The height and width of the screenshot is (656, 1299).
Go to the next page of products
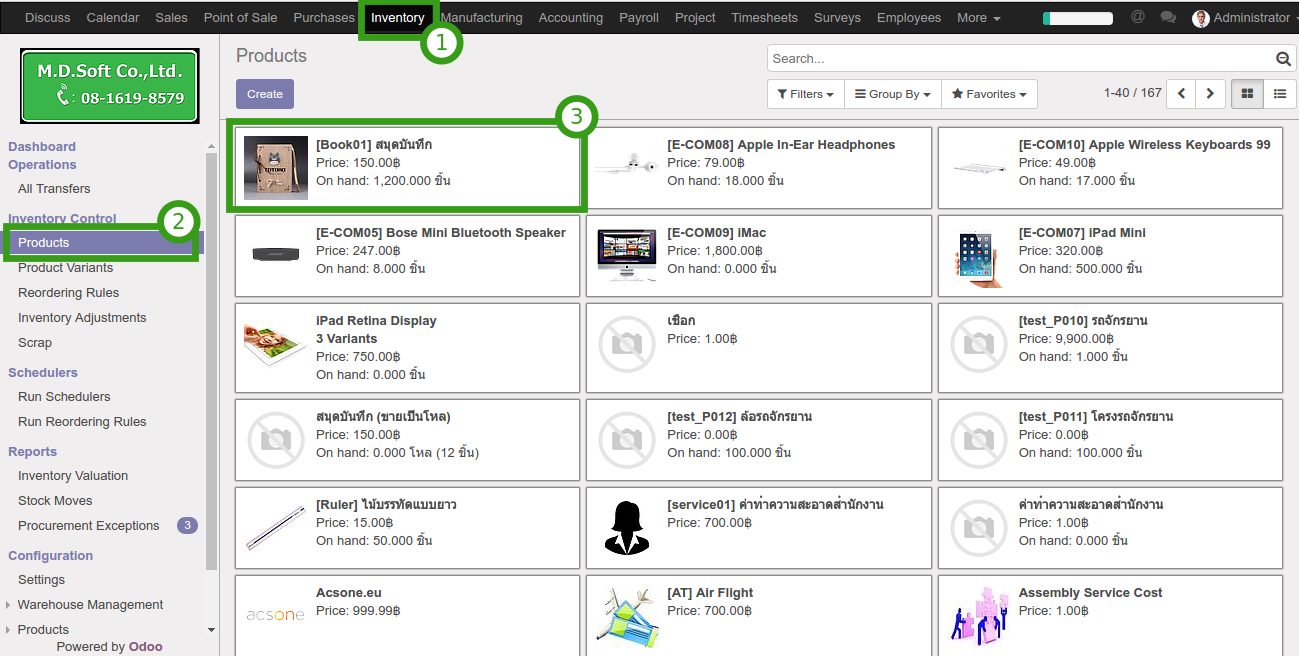1210,94
